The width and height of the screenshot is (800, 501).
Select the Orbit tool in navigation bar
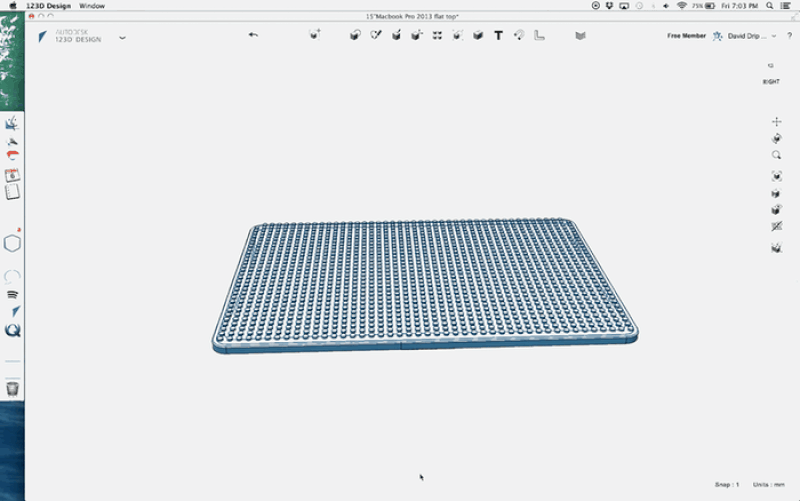point(777,139)
